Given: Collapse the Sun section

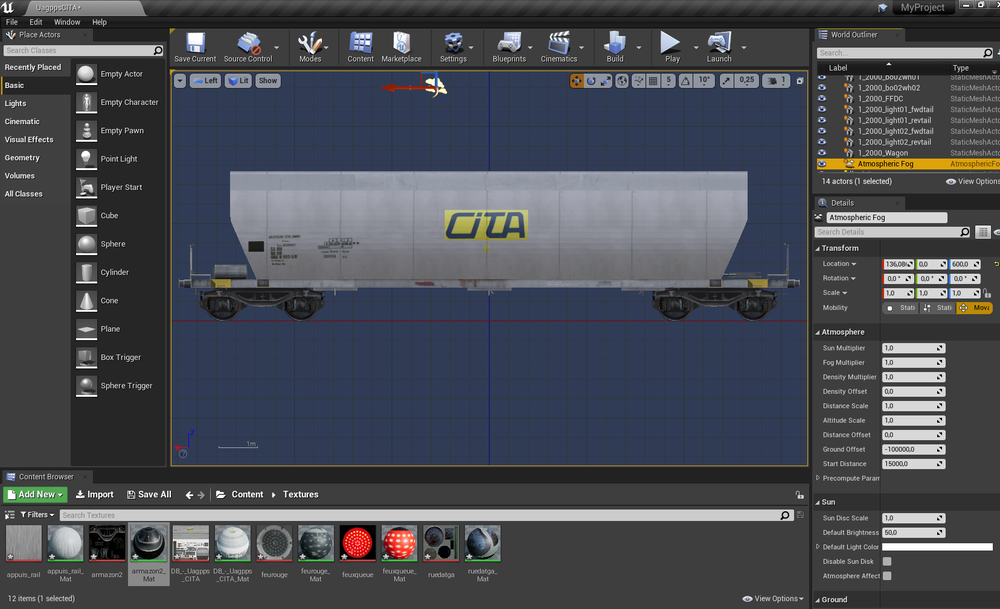Looking at the screenshot, I should point(818,503).
